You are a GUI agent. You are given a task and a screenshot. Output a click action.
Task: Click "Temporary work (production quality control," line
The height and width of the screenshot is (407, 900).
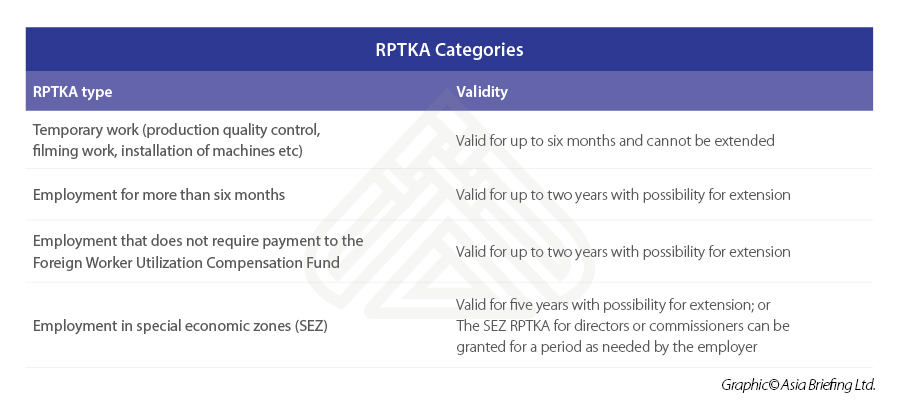pos(176,131)
